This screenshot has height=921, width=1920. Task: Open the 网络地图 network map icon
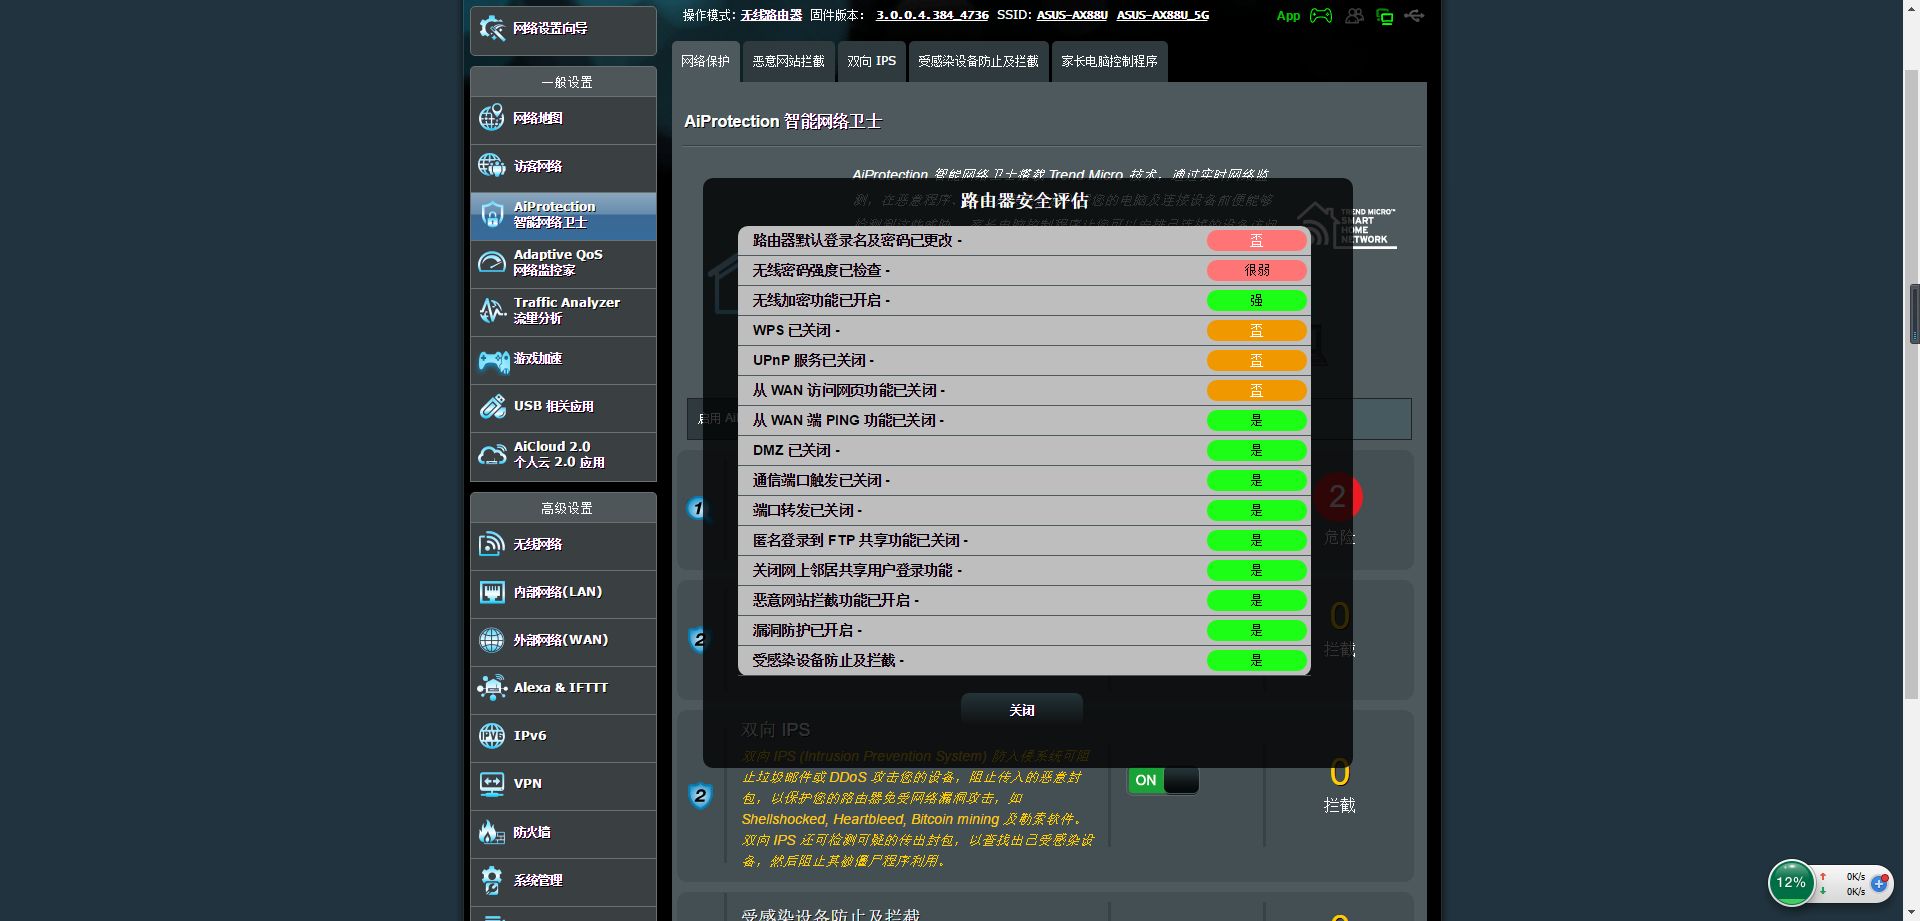491,118
